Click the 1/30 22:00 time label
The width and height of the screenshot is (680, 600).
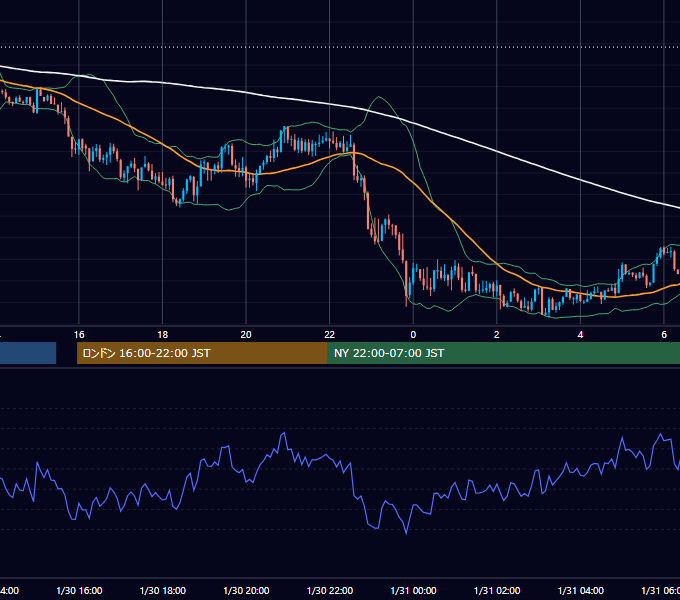click(x=330, y=590)
